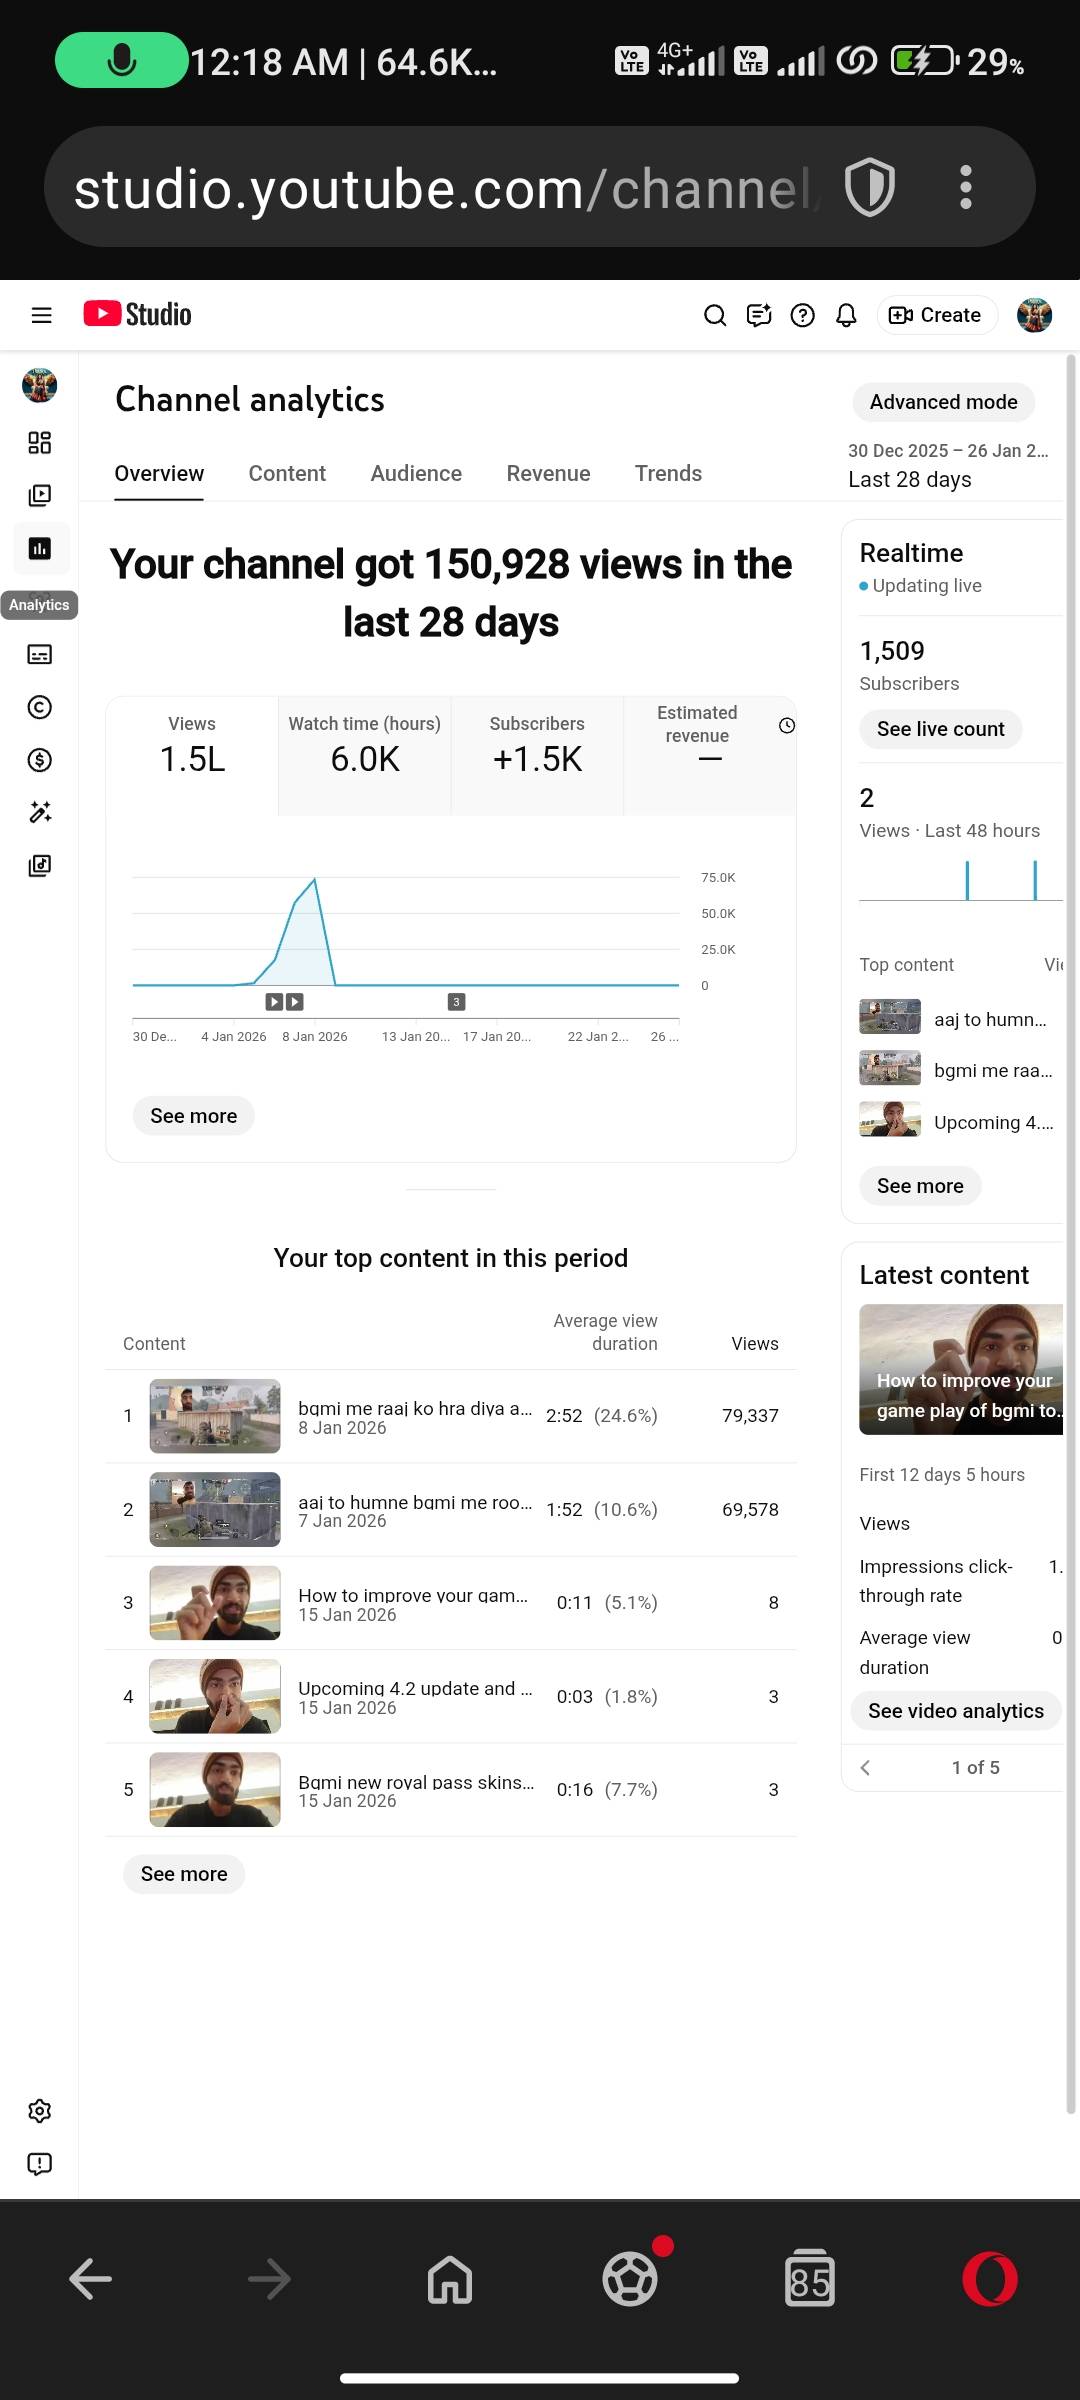Click the Advanced mode button
The height and width of the screenshot is (2400, 1080).
pyautogui.click(x=943, y=402)
